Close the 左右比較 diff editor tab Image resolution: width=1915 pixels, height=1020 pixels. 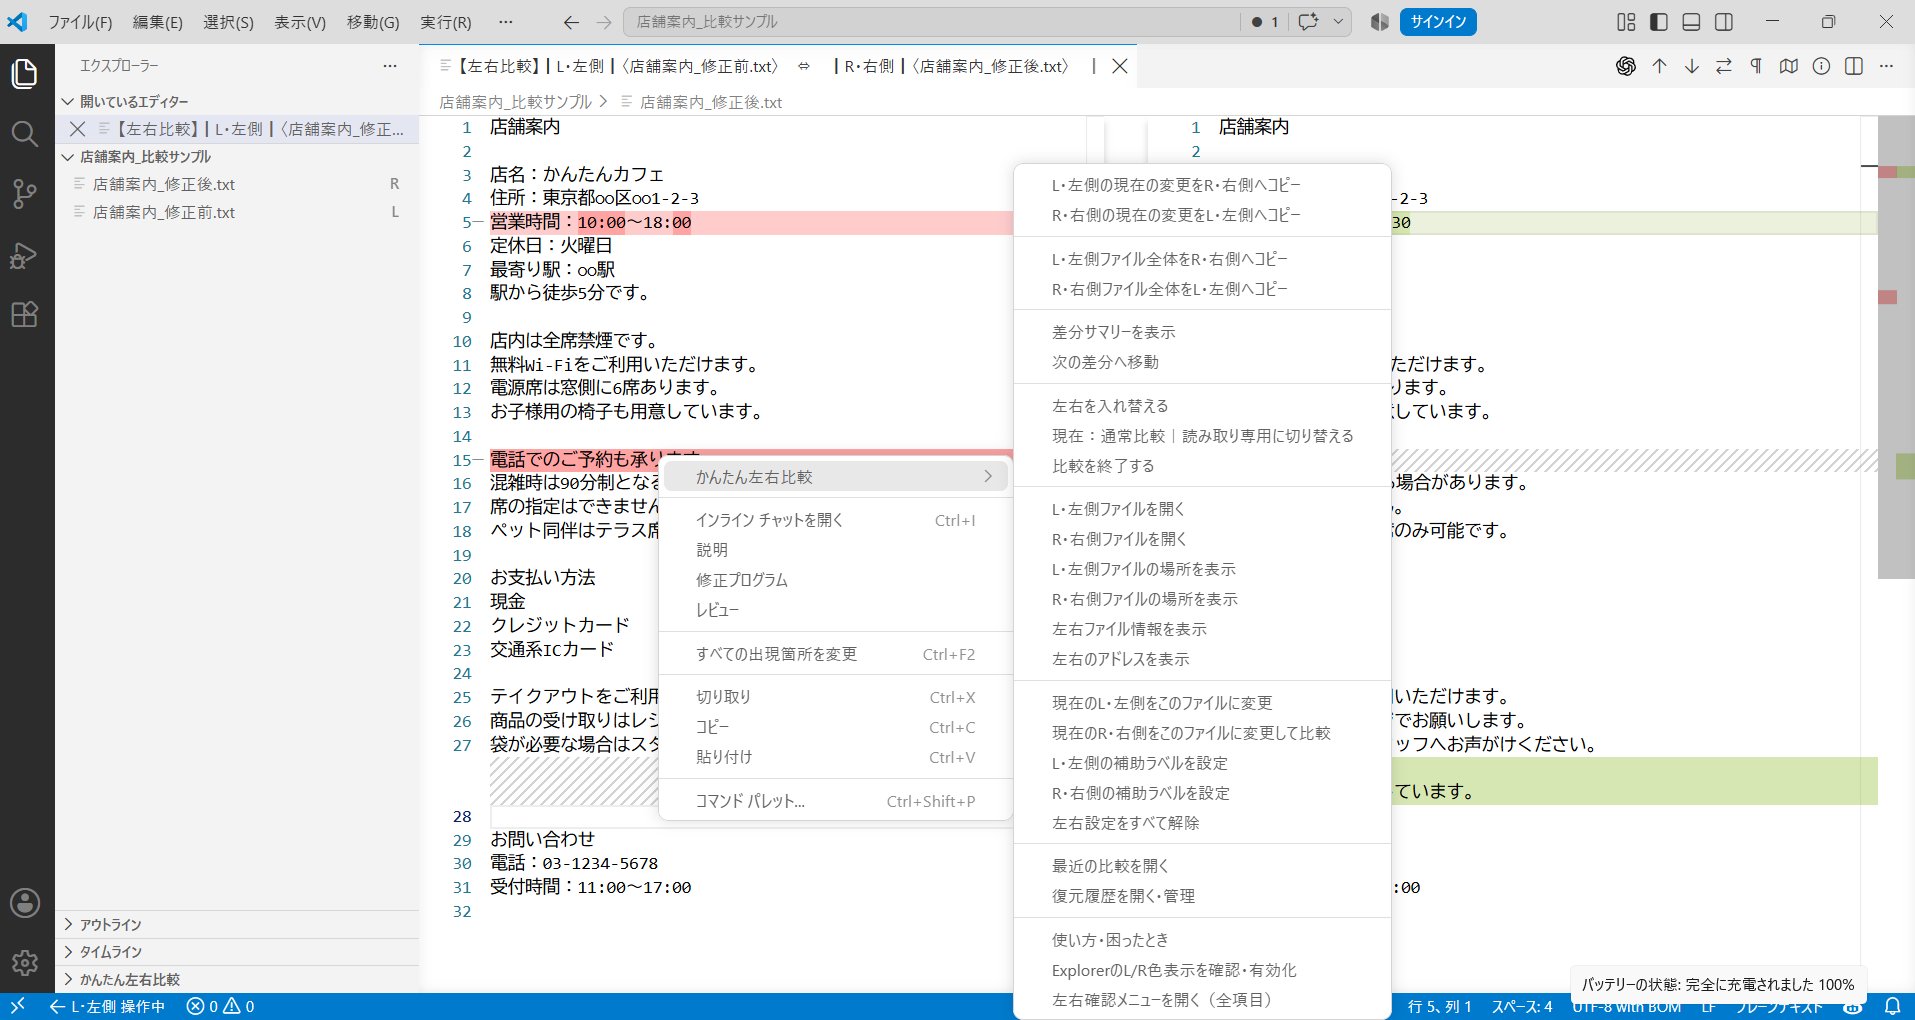[x=1120, y=66]
